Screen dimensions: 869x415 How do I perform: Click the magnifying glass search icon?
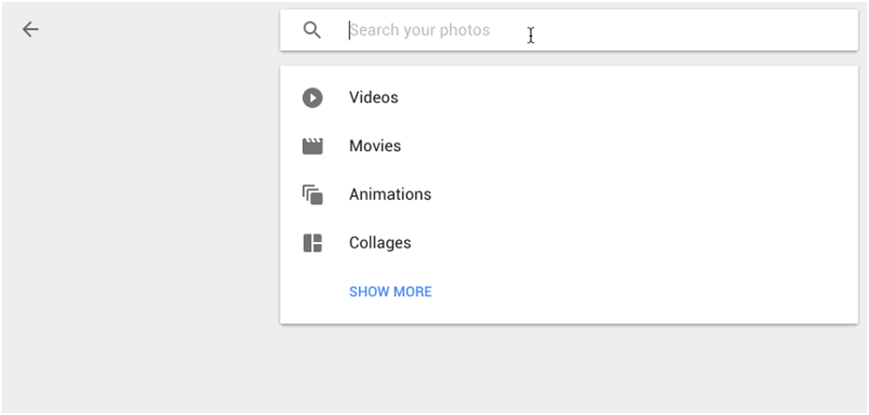point(312,30)
